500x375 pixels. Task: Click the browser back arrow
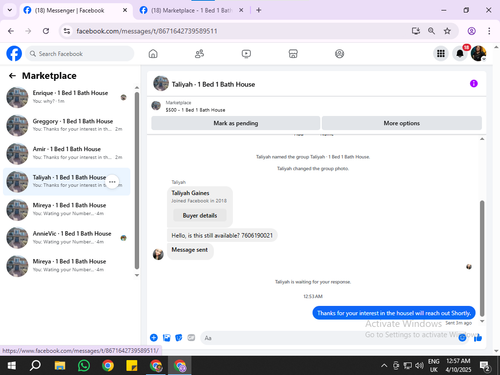click(x=11, y=31)
